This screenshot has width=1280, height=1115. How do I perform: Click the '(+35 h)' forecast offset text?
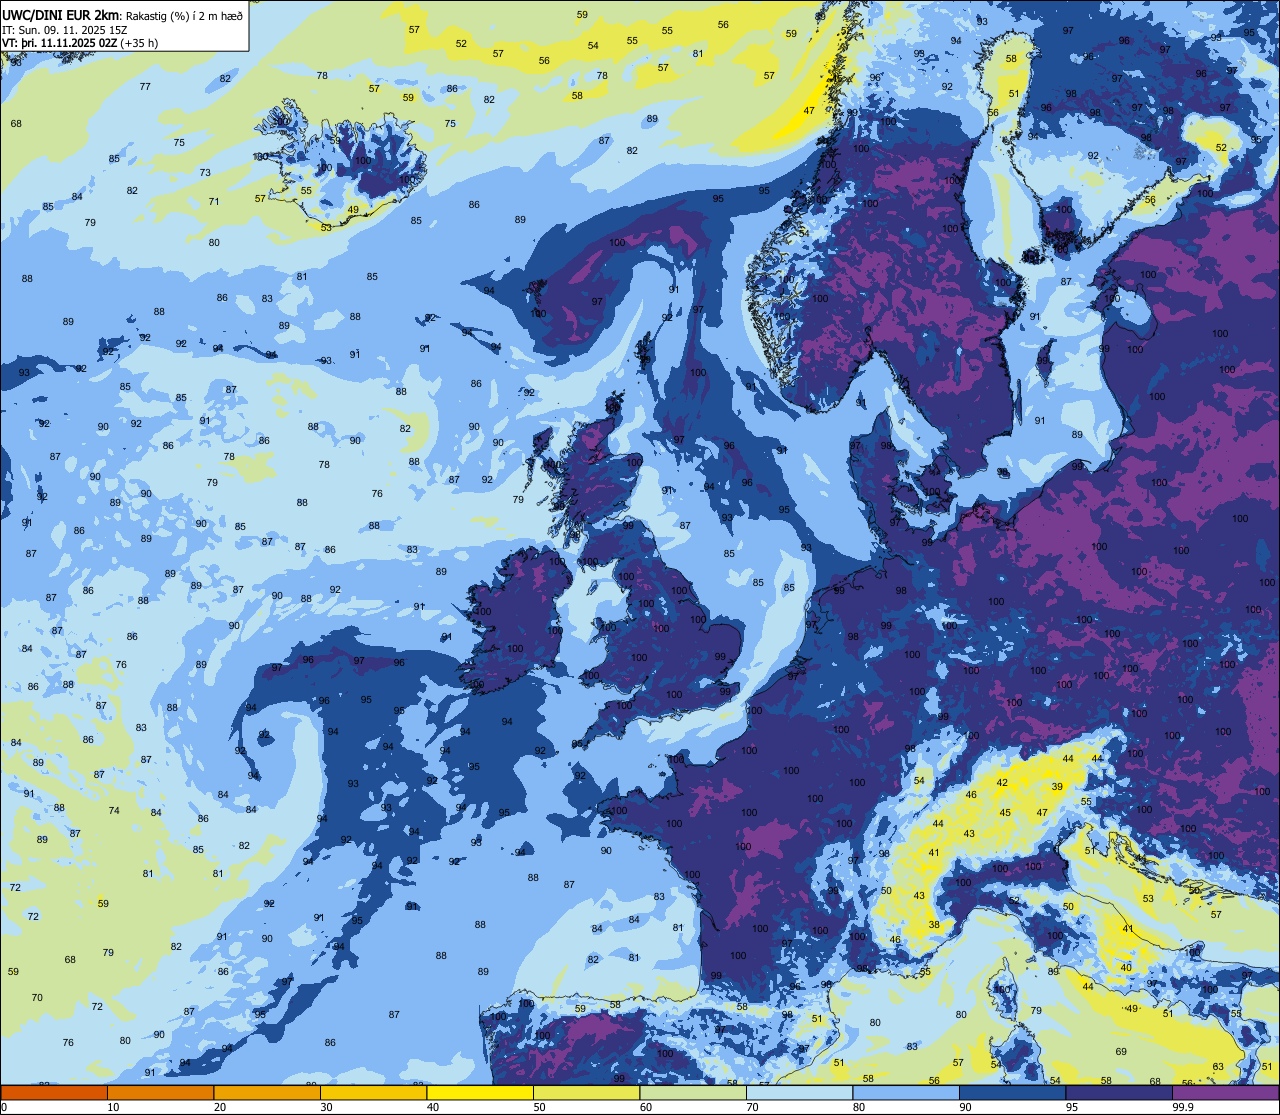tap(139, 42)
